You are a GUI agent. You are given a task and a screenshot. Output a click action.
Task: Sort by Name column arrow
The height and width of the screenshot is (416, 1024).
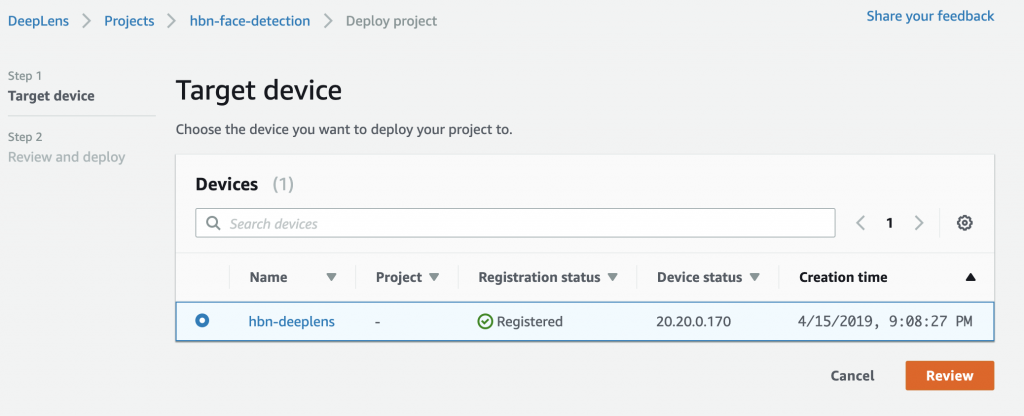pyautogui.click(x=331, y=278)
